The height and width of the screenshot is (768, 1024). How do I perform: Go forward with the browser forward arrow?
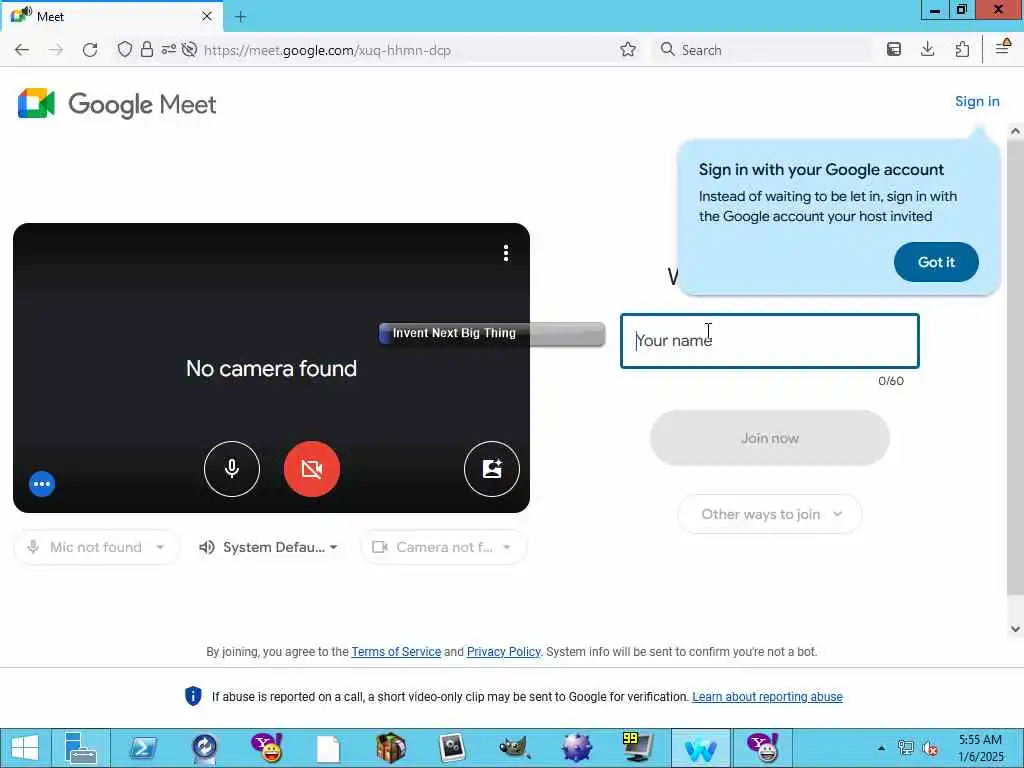[x=56, y=50]
